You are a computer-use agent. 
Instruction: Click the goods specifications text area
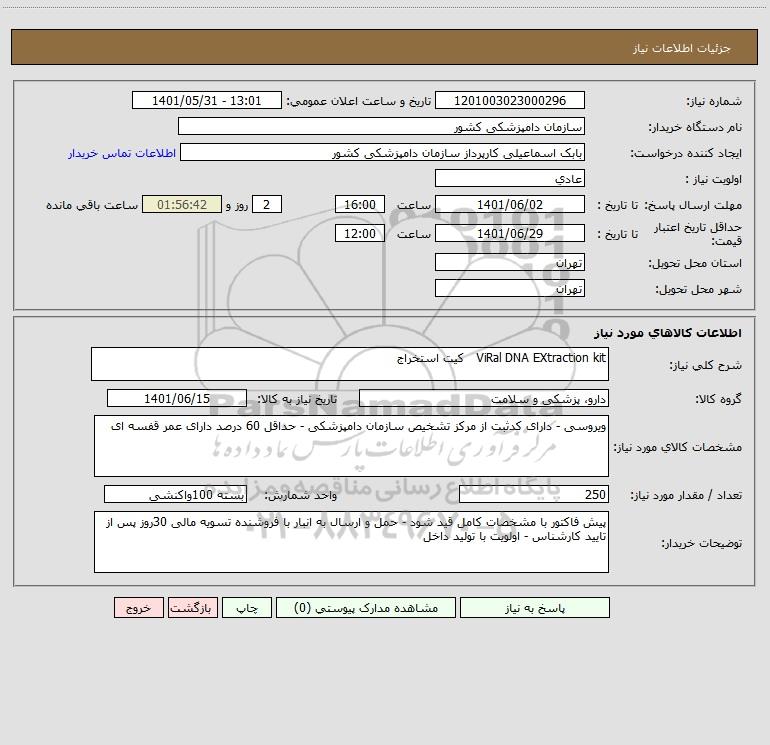tap(351, 446)
